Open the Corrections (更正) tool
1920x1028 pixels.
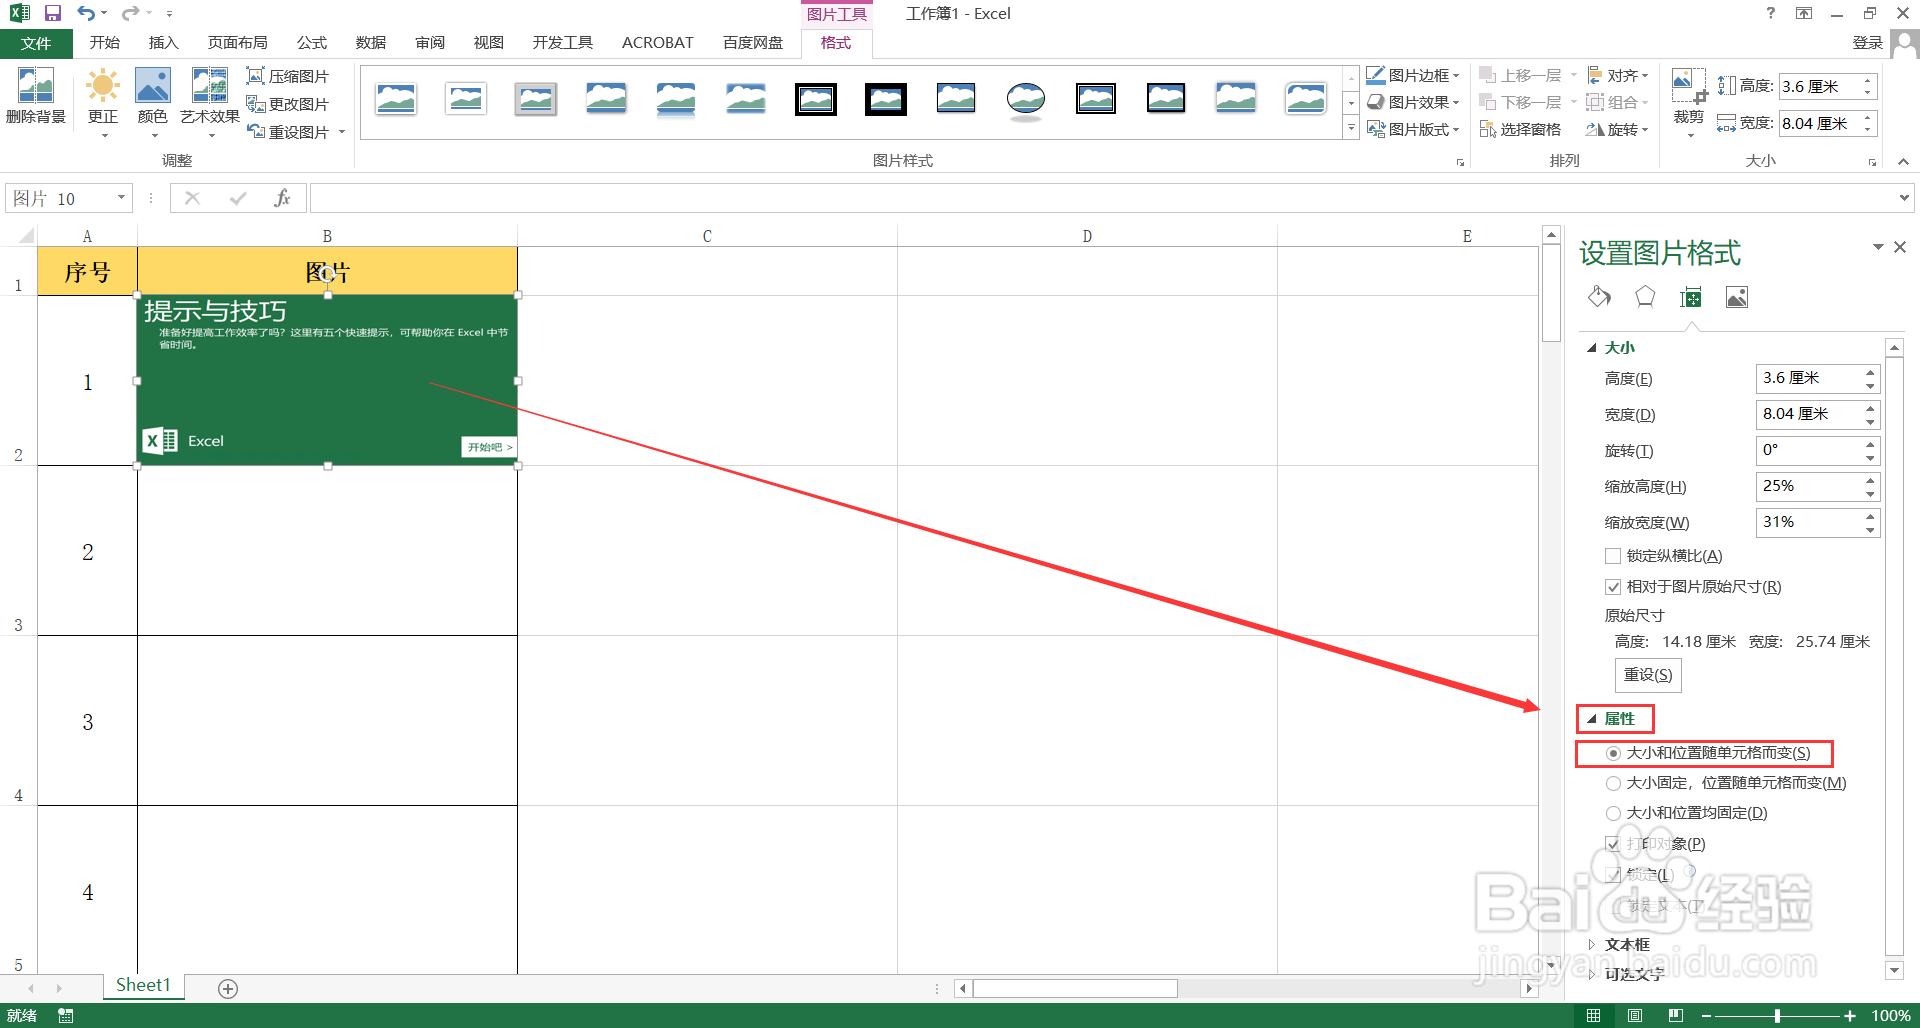(x=102, y=100)
